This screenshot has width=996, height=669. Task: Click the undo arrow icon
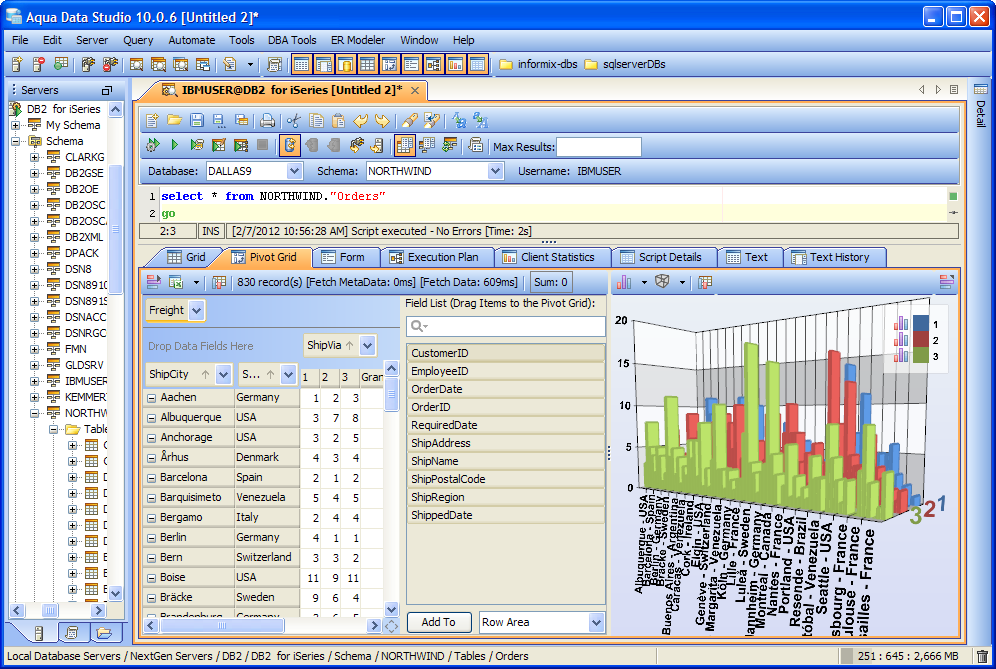361,121
